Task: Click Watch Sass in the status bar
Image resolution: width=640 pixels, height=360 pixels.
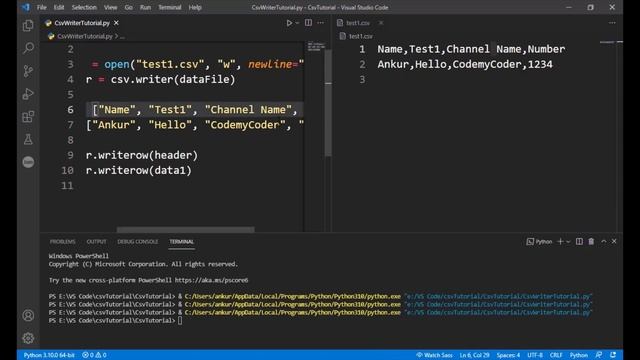Action: [434, 355]
